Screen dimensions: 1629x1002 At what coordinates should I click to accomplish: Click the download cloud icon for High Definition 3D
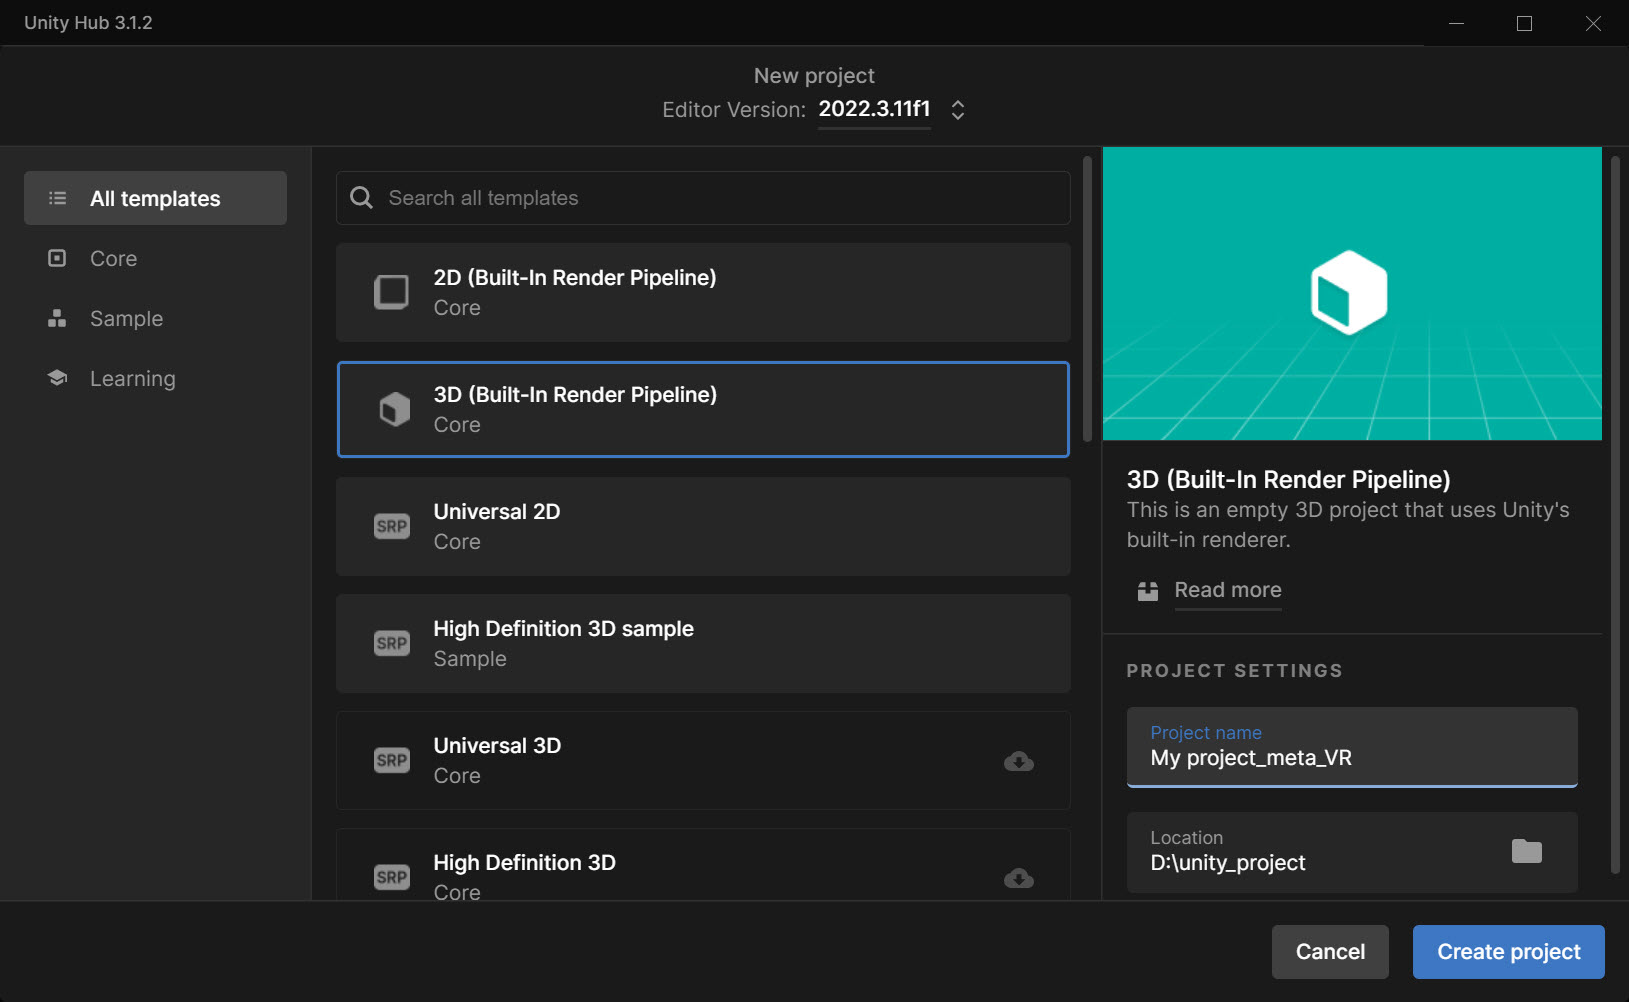click(1018, 878)
